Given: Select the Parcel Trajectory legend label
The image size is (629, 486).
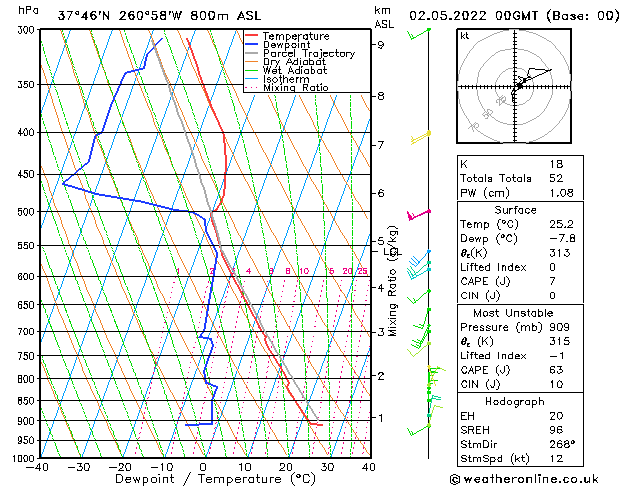Looking at the screenshot, I should [x=309, y=53].
